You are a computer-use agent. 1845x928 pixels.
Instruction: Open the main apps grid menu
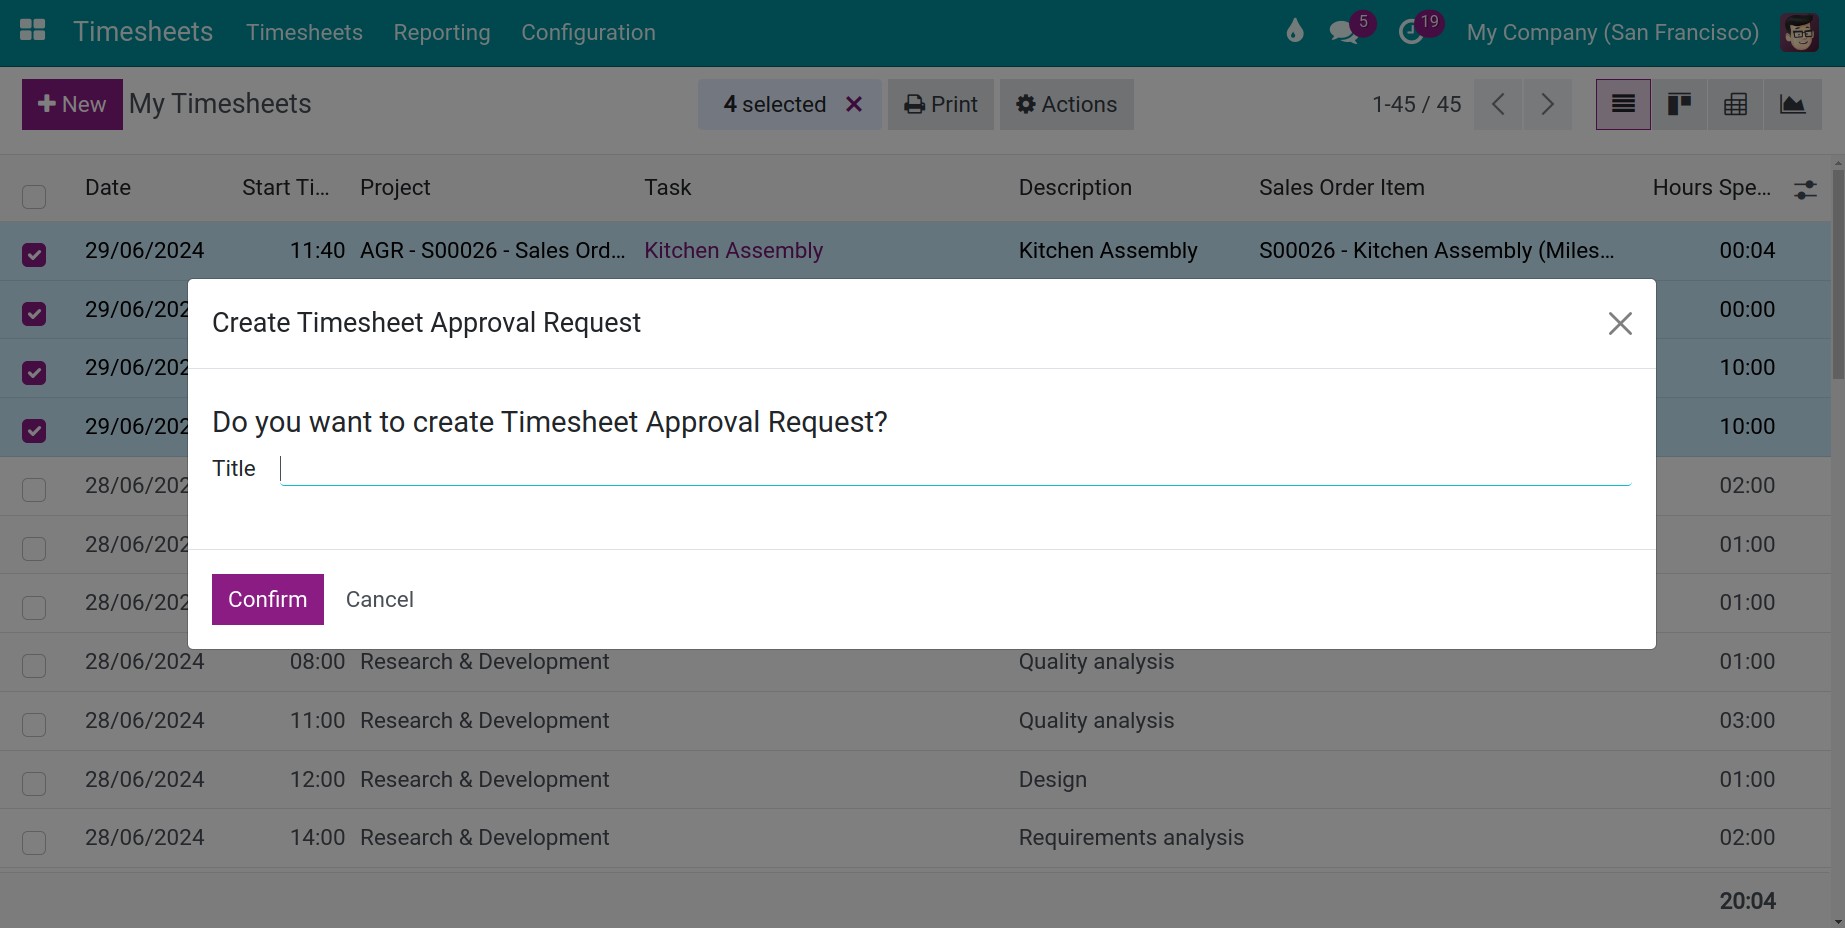33,31
